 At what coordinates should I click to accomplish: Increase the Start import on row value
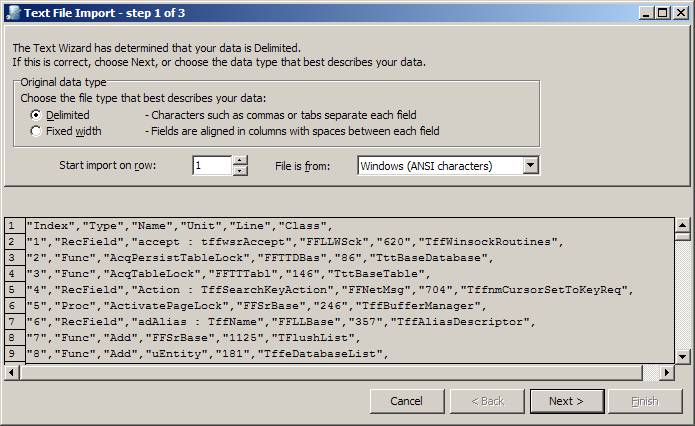239,160
